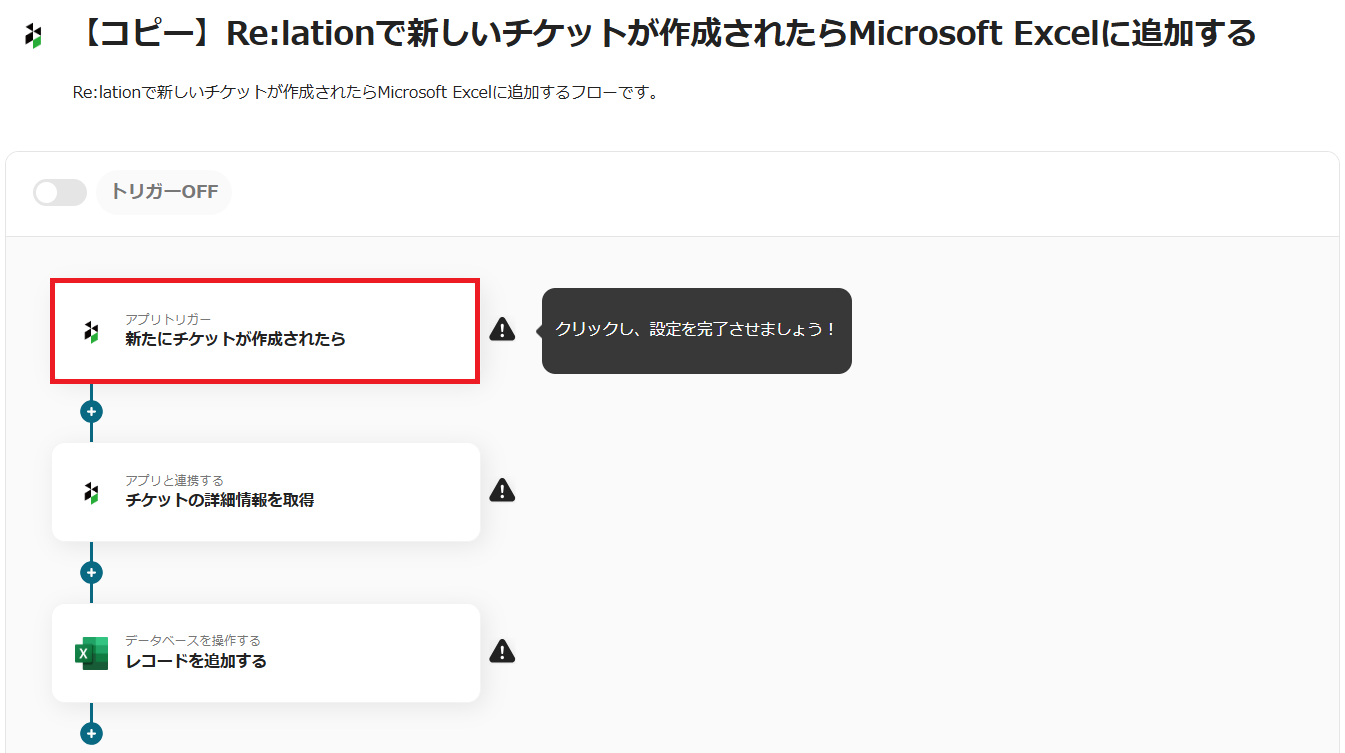This screenshot has width=1345, height=753.
Task: Toggle the trigger ON/OFF switch
Action: coord(60,192)
